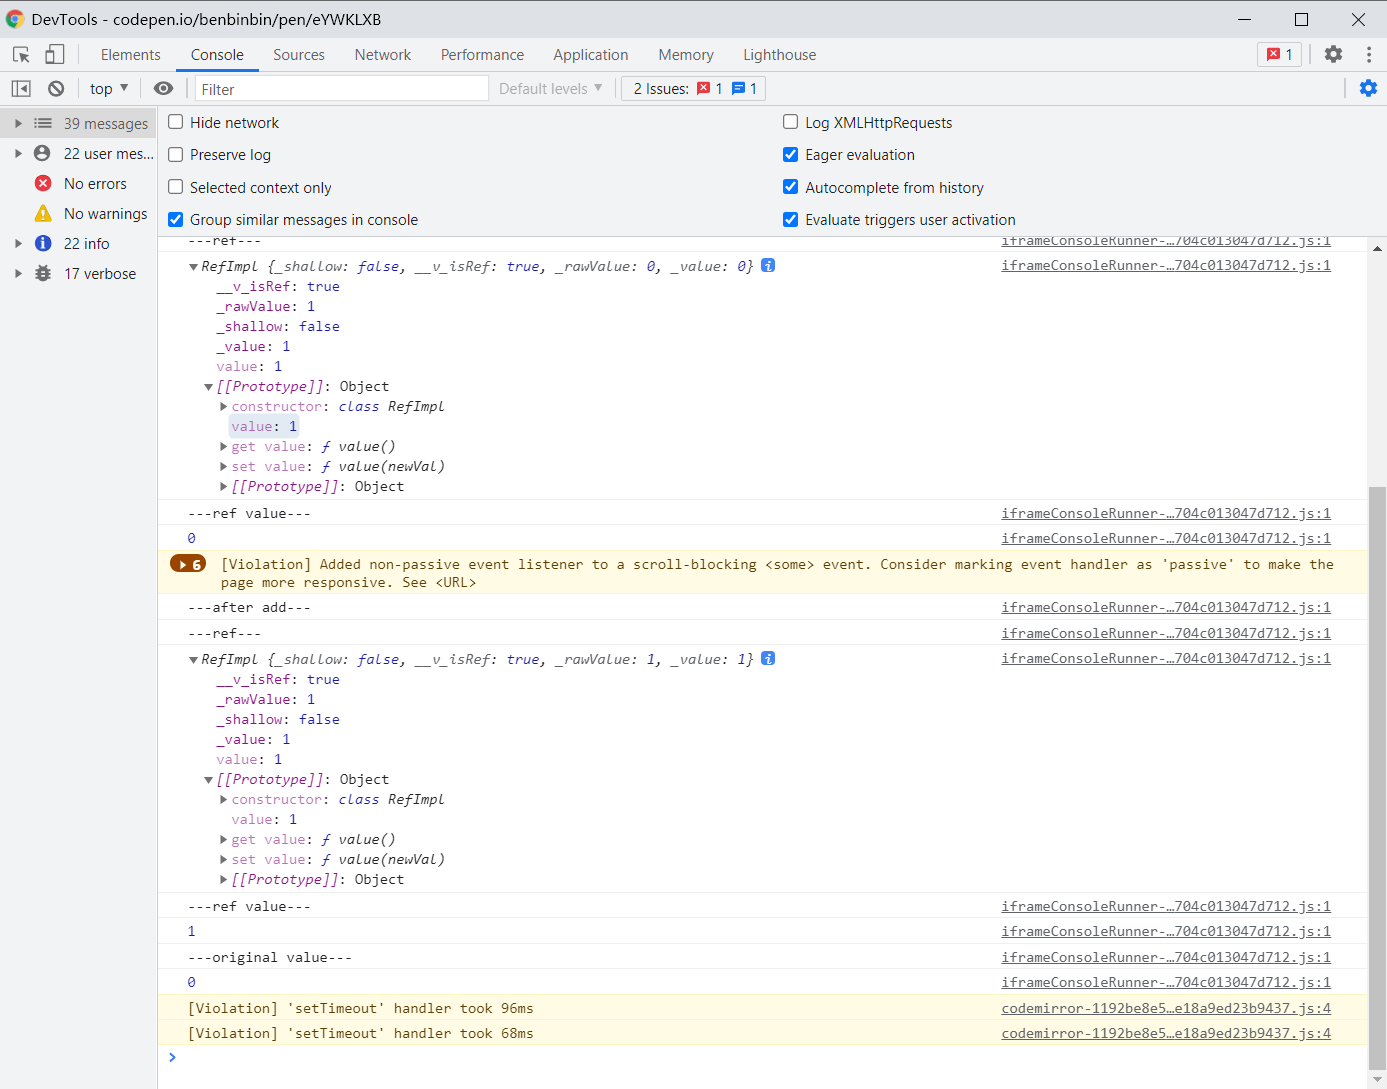Expand the second set value setter
Viewport: 1387px width, 1089px height.
pyautogui.click(x=223, y=860)
